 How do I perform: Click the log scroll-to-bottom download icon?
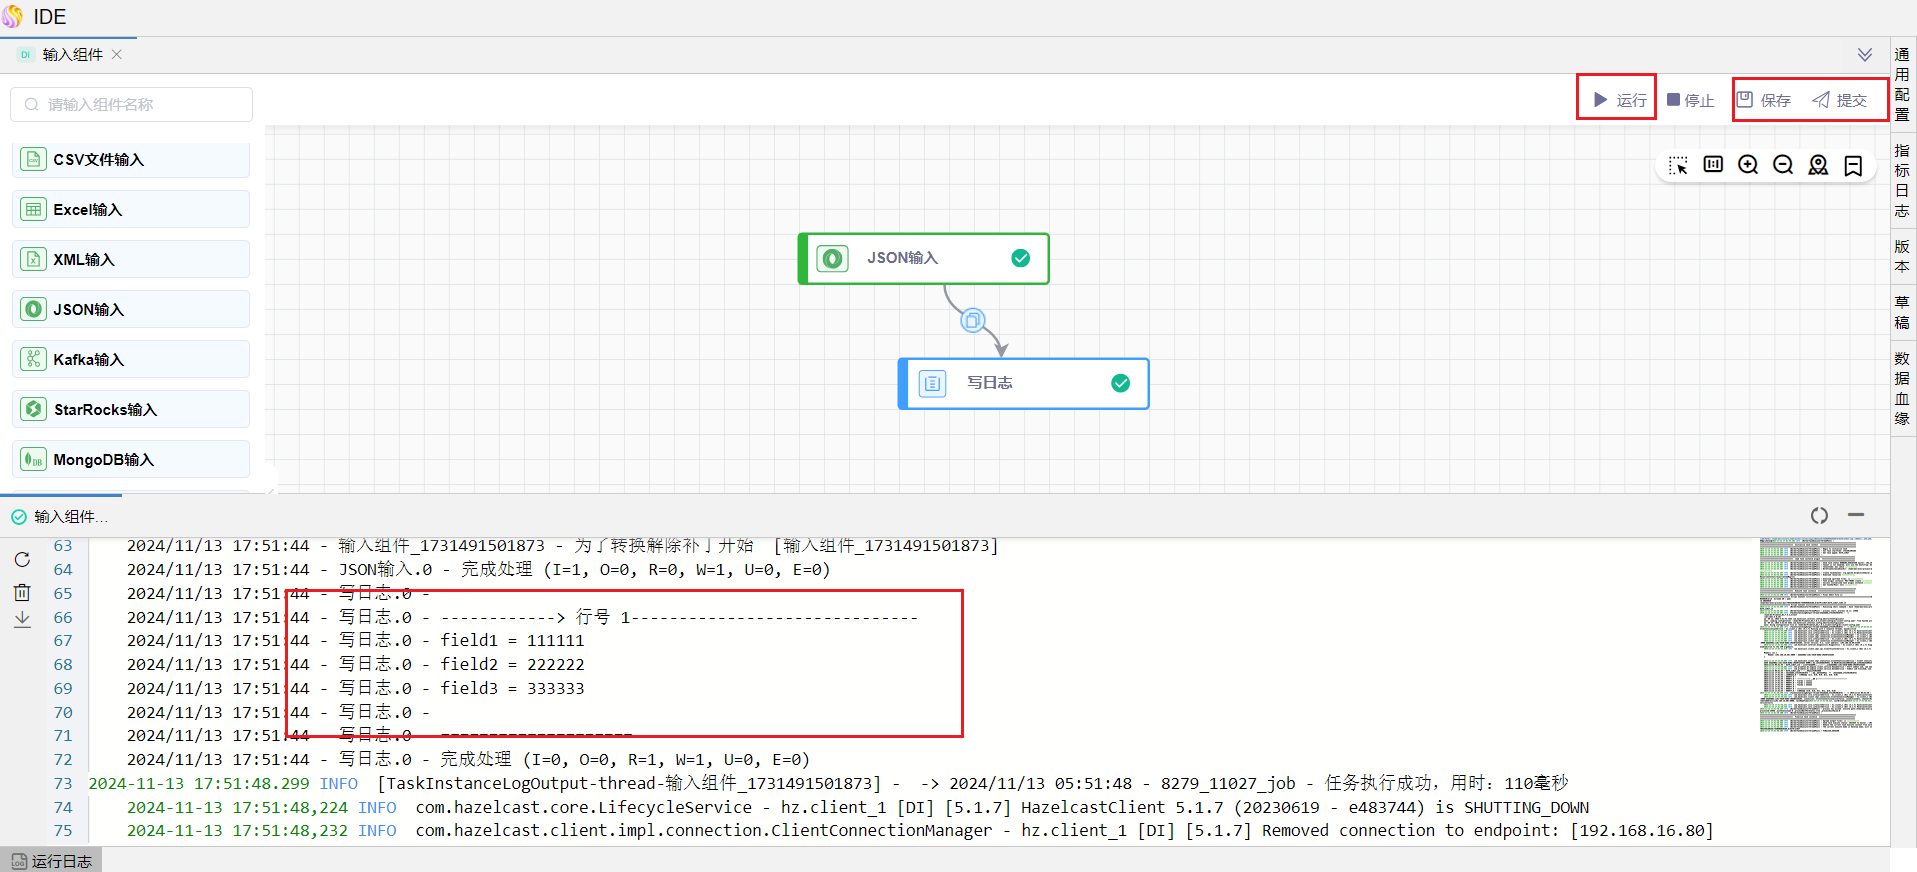click(x=22, y=620)
